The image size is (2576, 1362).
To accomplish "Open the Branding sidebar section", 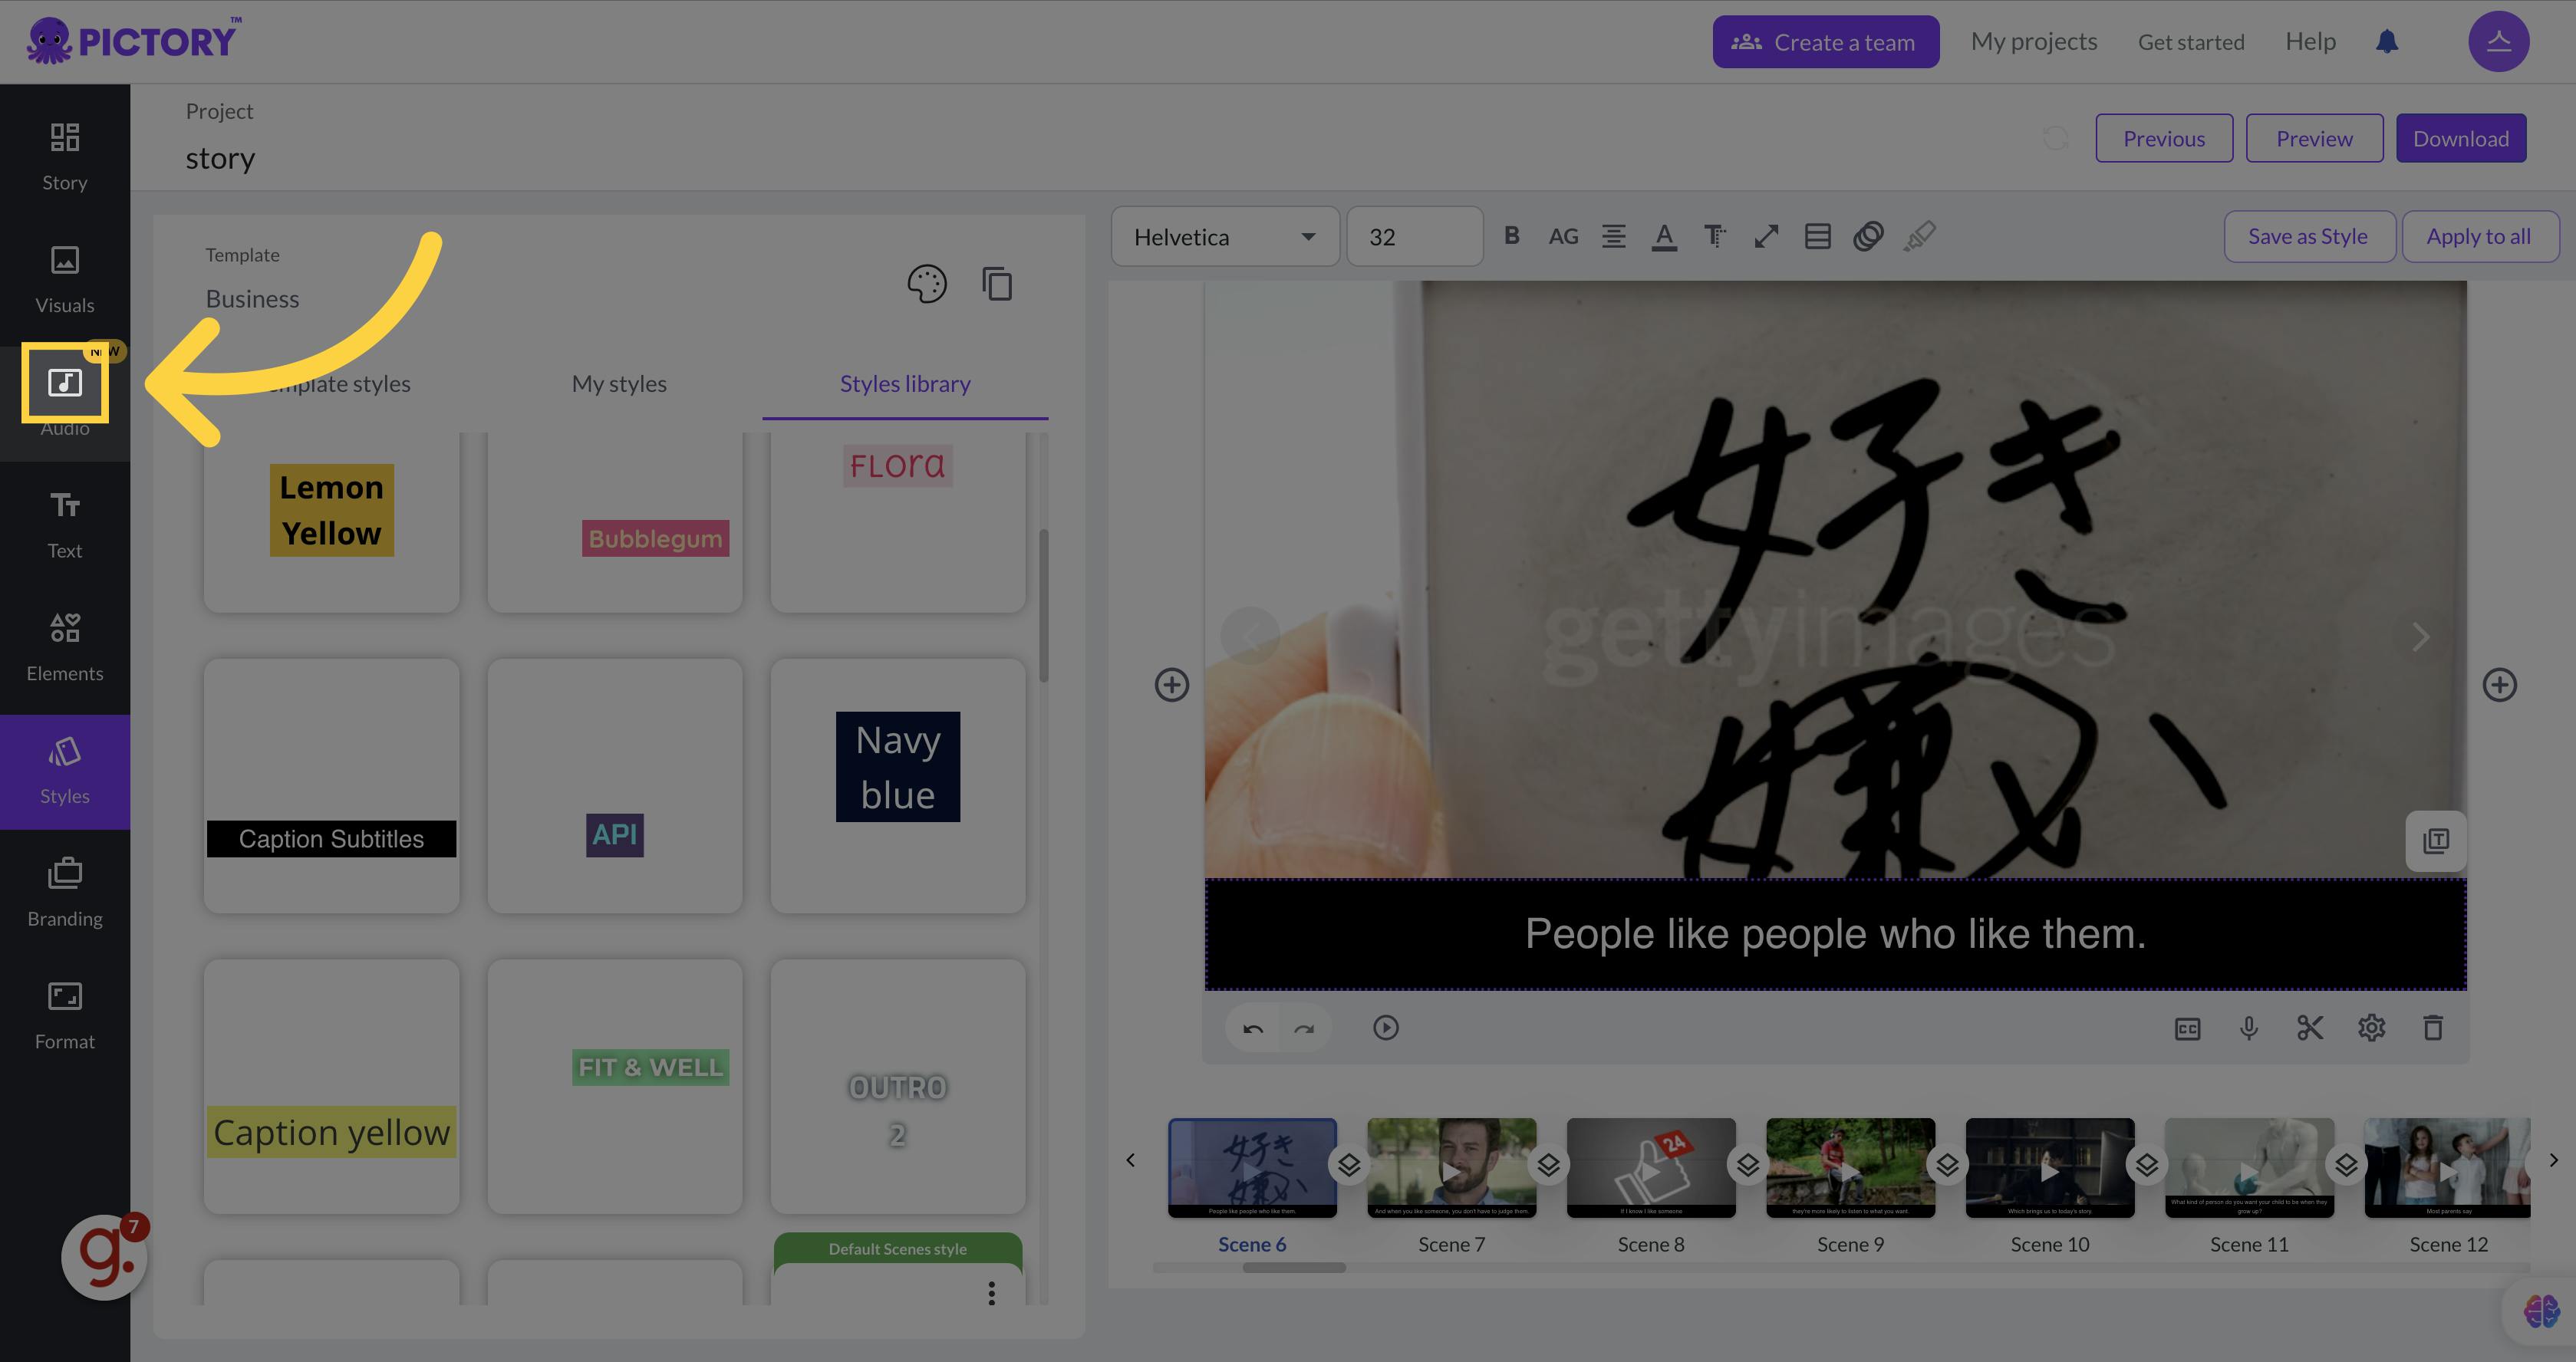I will coord(65,893).
